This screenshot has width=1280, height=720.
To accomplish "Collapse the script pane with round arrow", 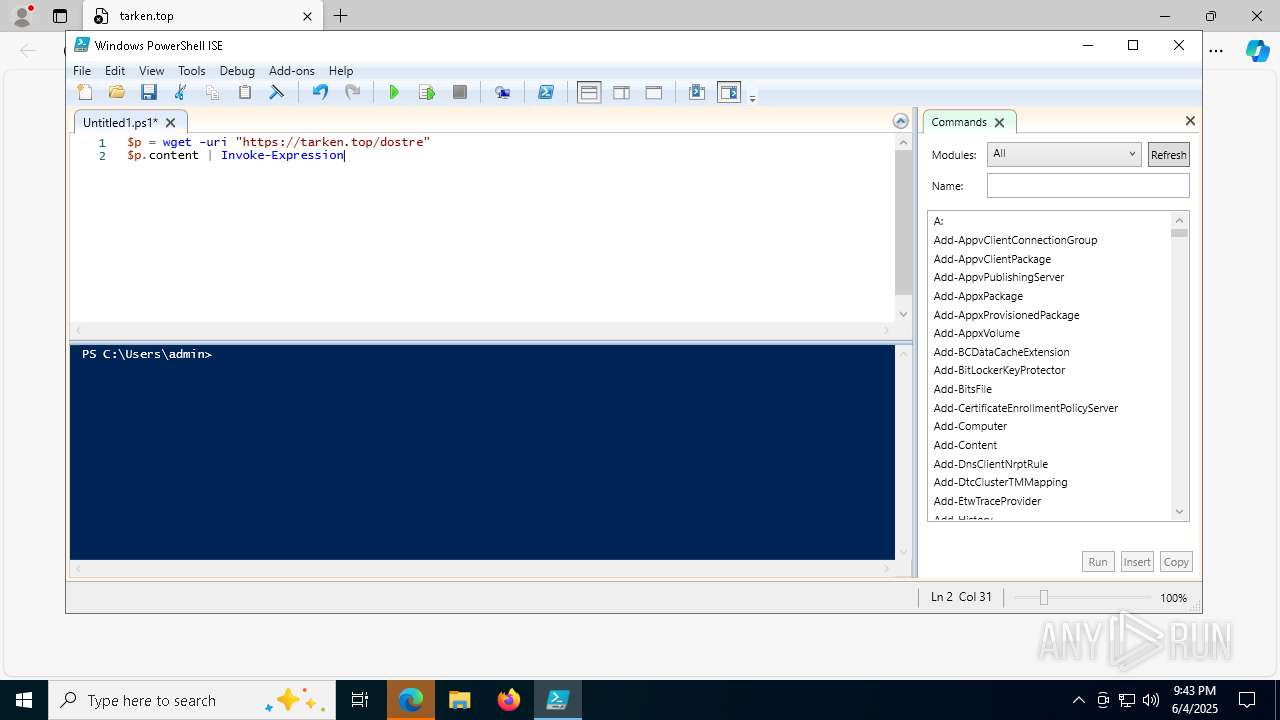I will pos(900,121).
